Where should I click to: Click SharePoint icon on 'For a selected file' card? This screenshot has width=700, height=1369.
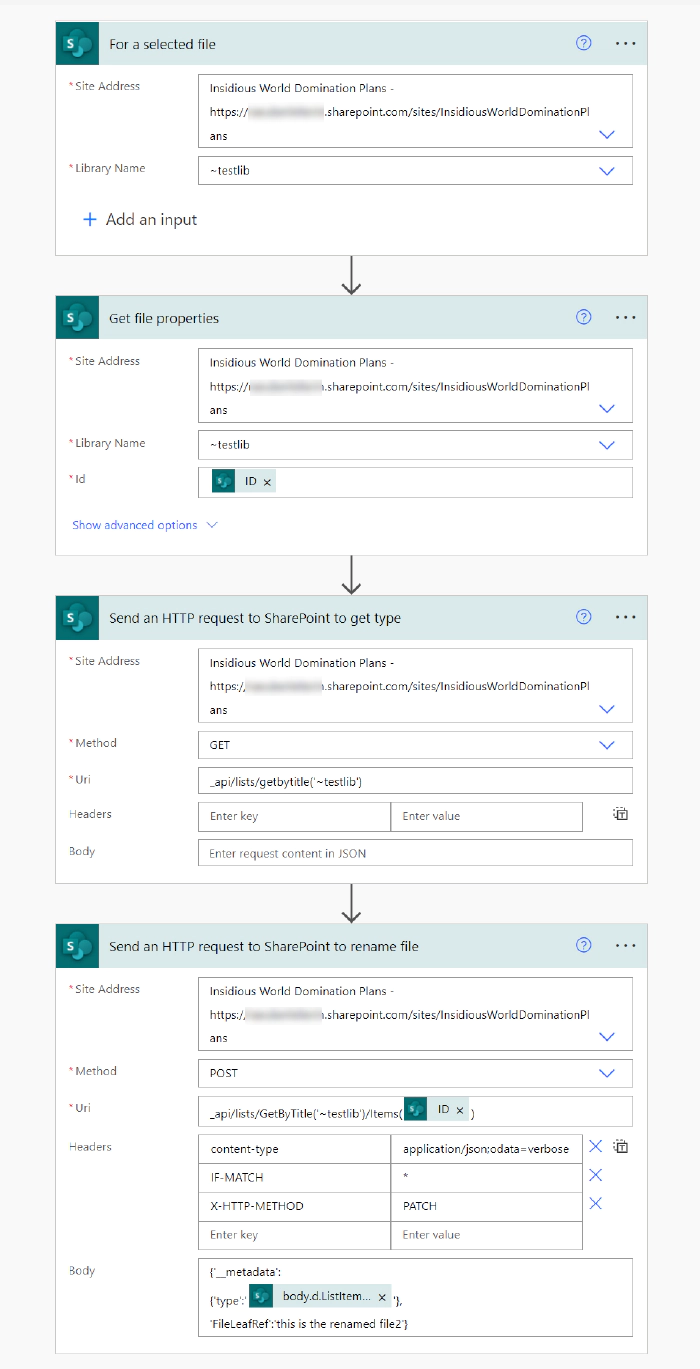click(77, 43)
